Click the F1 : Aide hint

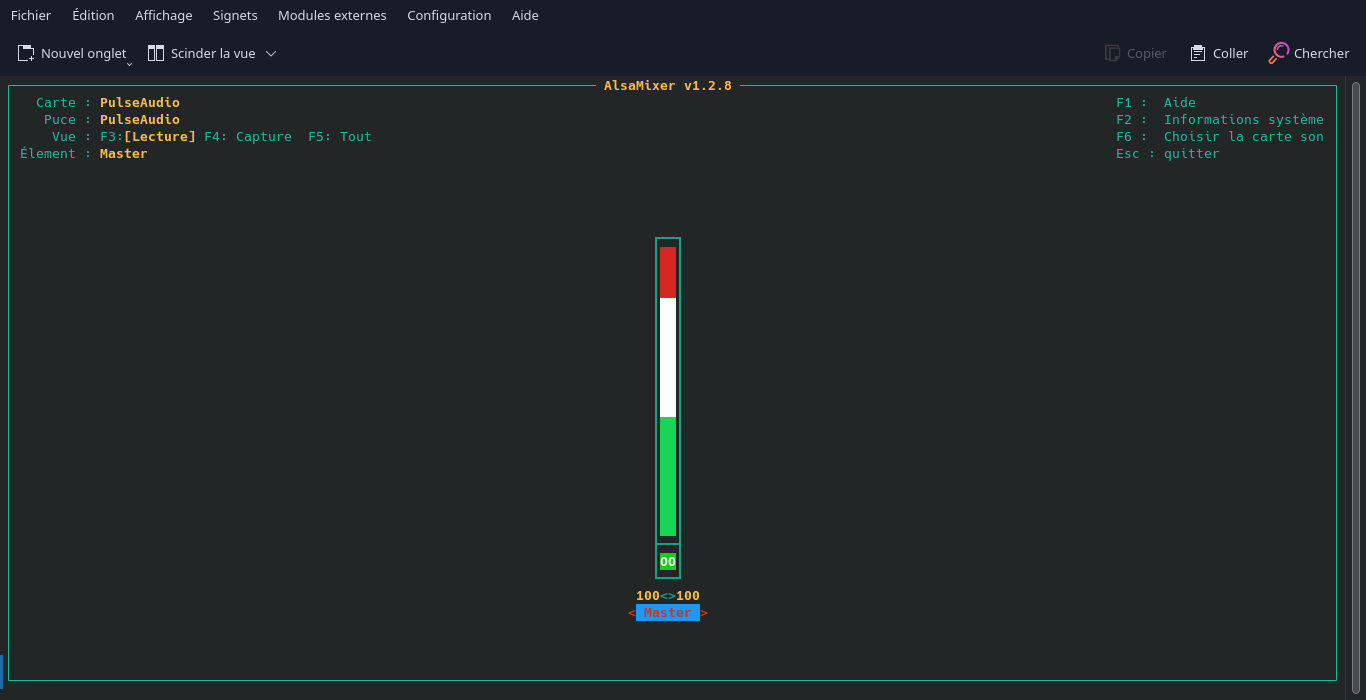point(1156,103)
